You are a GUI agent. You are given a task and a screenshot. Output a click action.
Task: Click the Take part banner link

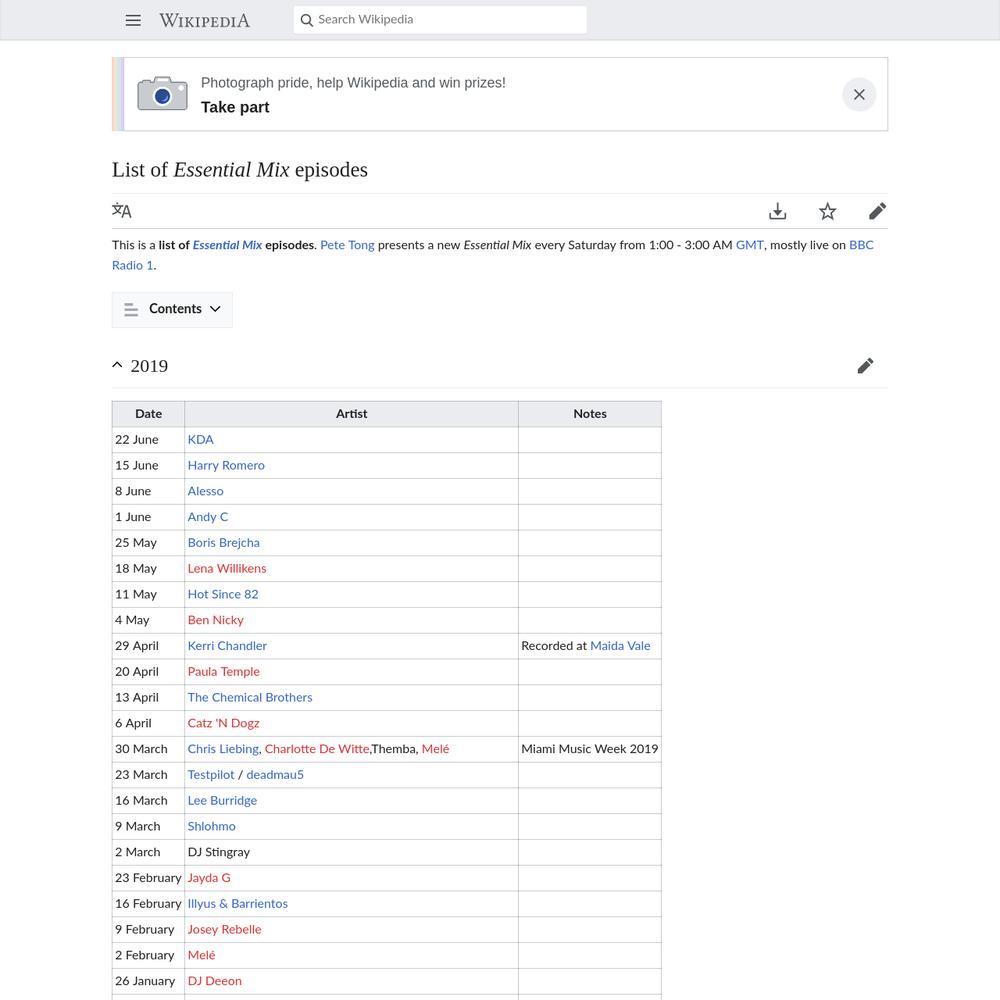[x=235, y=107]
